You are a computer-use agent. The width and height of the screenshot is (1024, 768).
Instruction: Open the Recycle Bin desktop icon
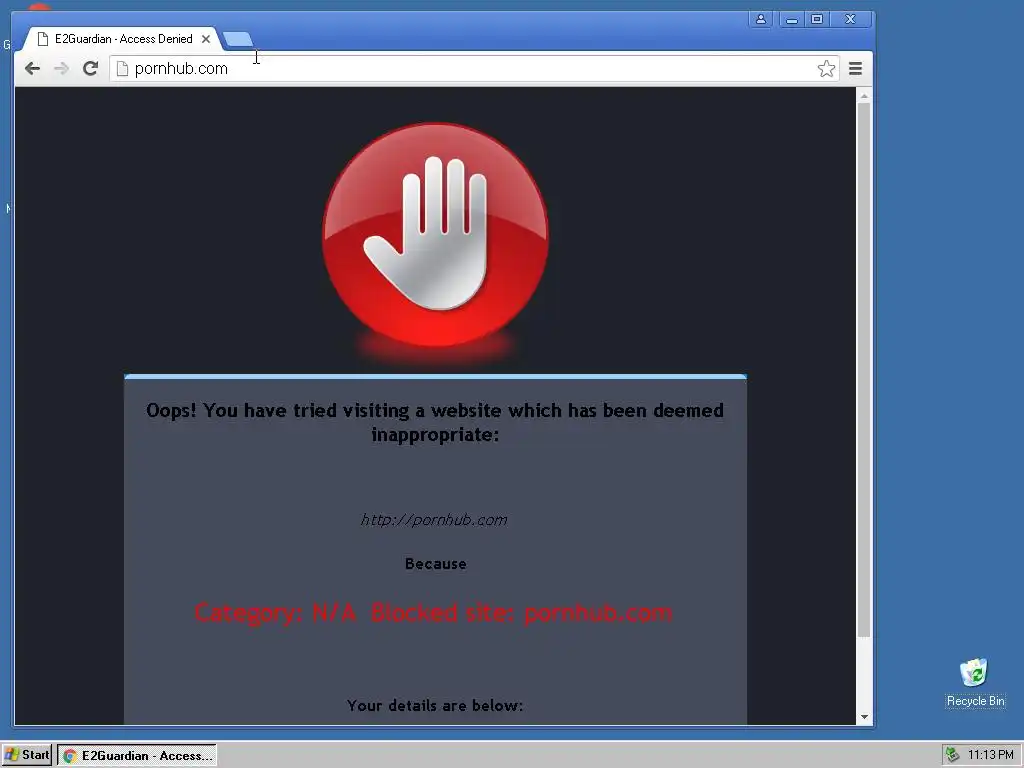pyautogui.click(x=975, y=682)
